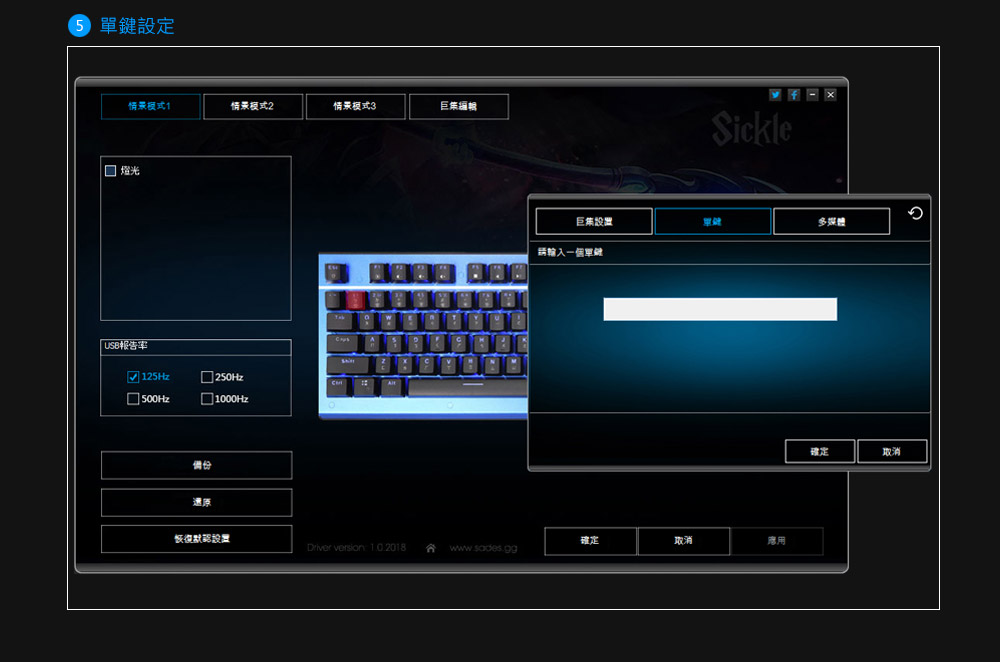Open the Facebook share icon
Image resolution: width=1000 pixels, height=662 pixels.
coord(794,94)
